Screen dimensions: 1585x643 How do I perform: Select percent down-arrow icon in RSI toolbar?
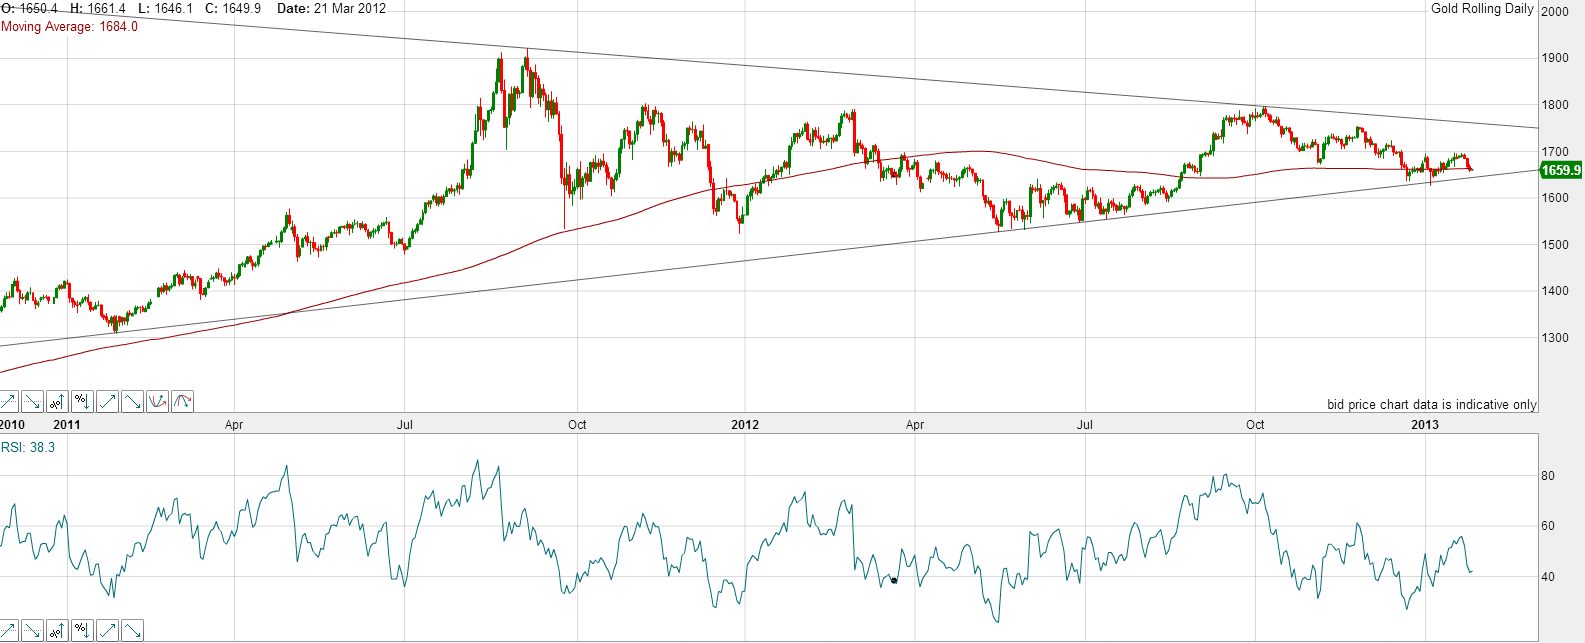click(x=82, y=631)
